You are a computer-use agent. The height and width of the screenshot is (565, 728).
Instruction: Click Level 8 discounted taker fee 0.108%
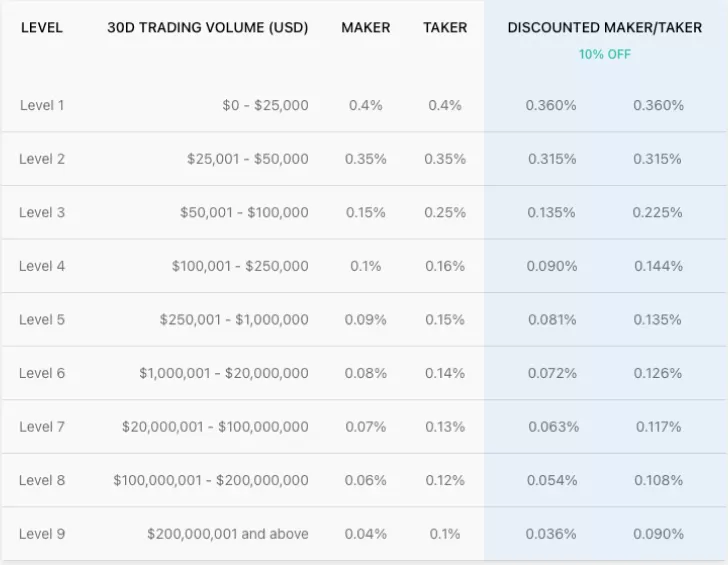(658, 480)
